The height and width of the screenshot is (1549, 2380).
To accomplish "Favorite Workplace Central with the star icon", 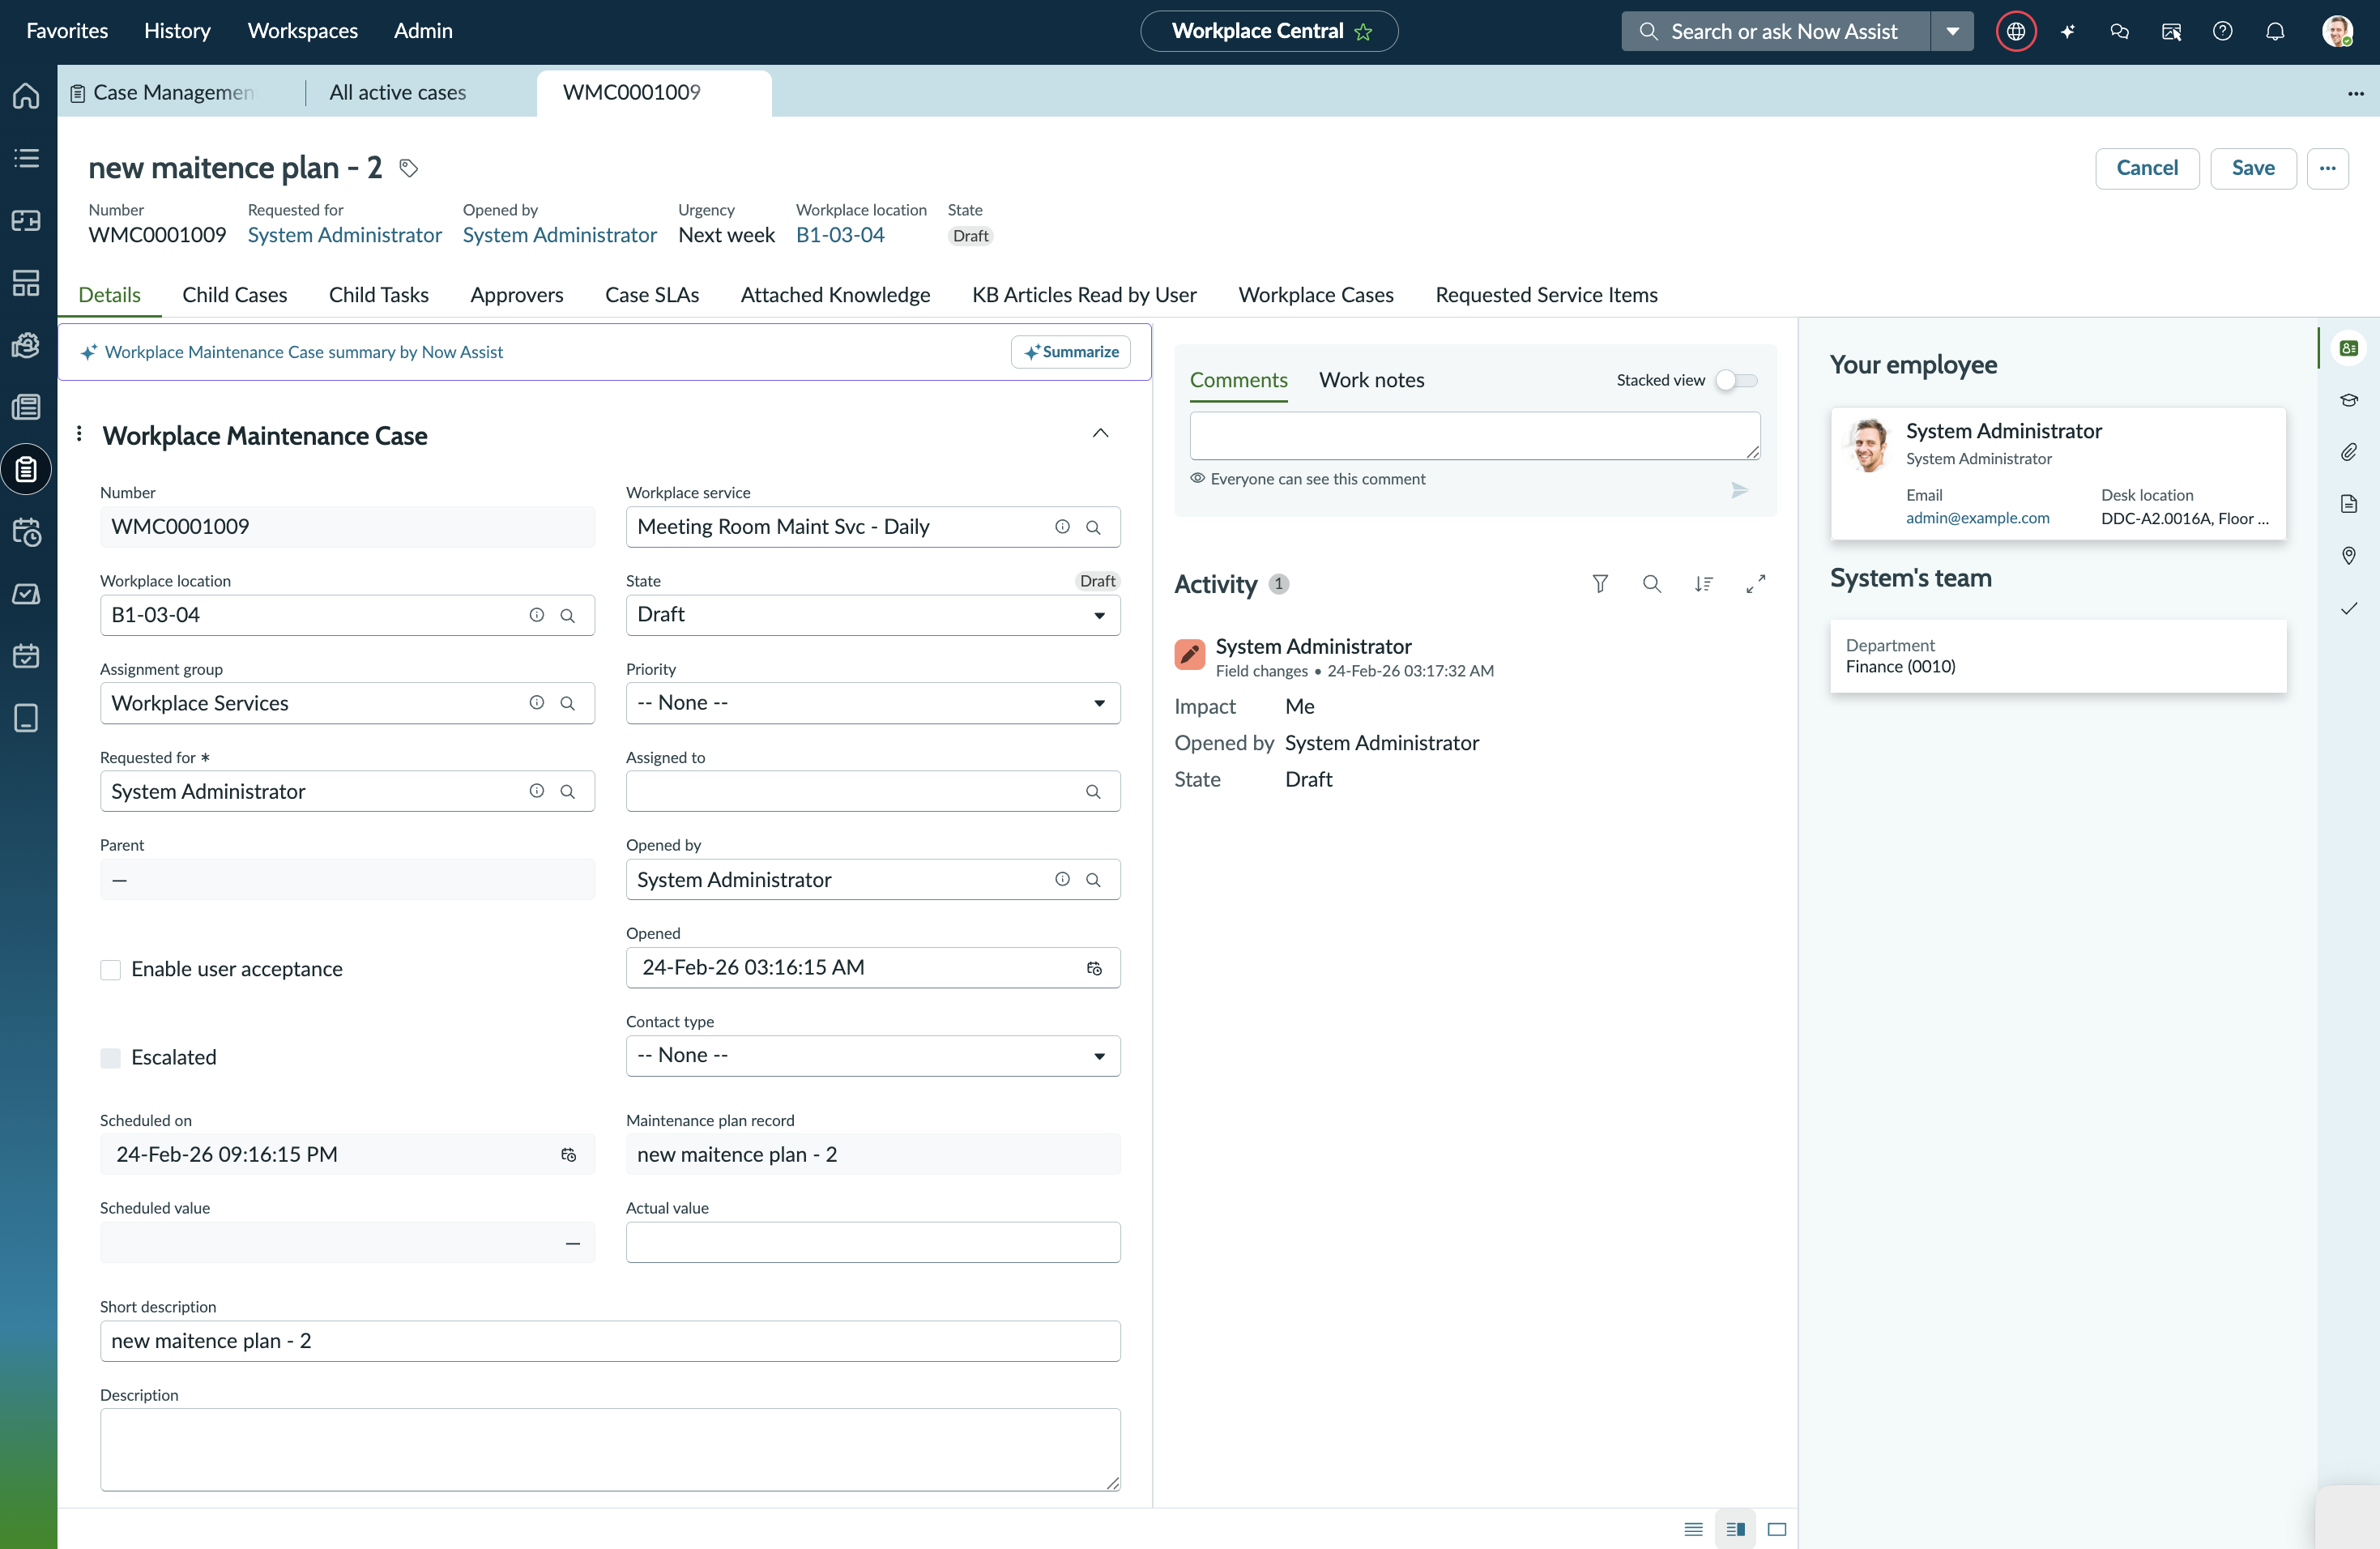I will 1363,32.
